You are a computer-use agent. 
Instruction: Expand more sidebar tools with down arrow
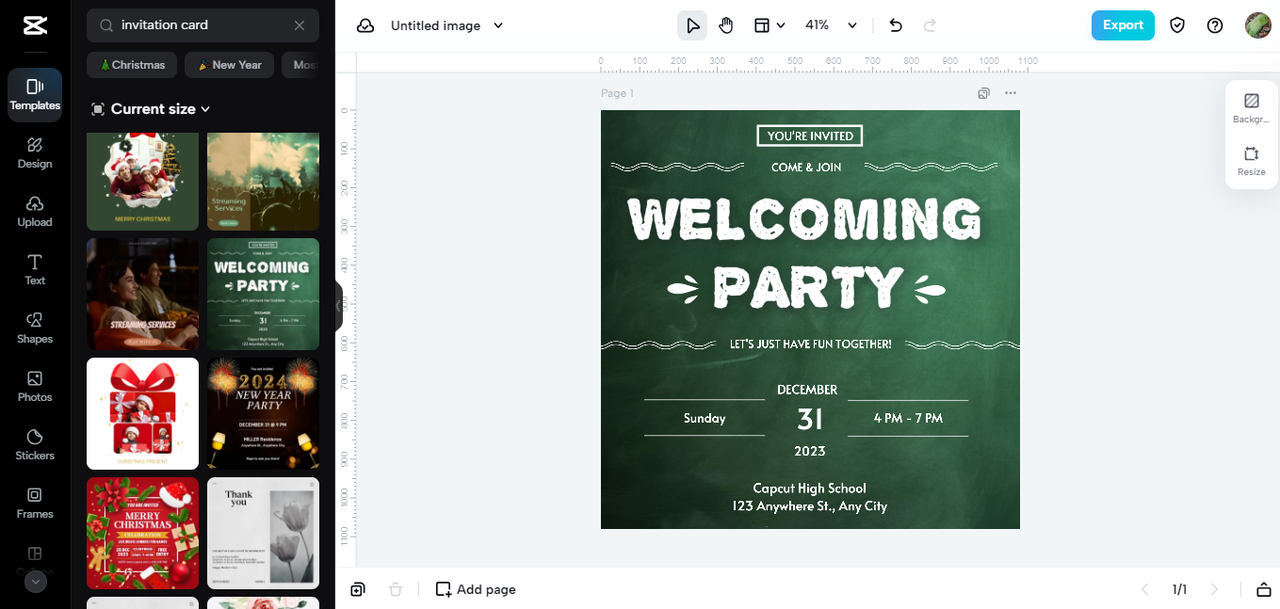[x=35, y=581]
